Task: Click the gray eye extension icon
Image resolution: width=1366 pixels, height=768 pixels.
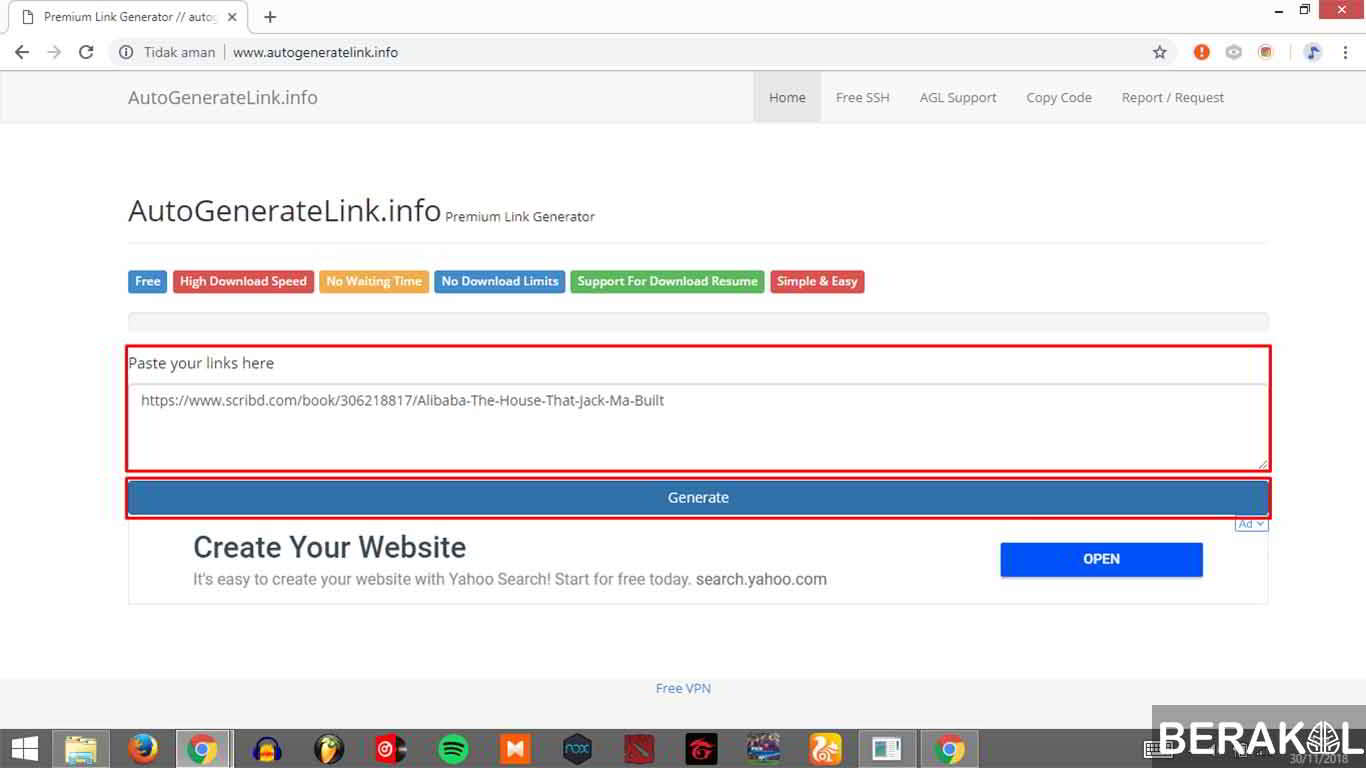Action: click(1234, 52)
